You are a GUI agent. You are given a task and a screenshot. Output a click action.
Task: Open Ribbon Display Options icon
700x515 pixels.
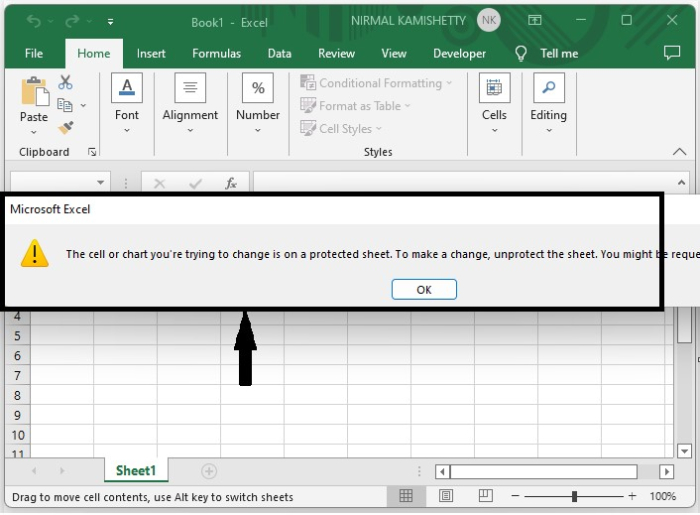click(534, 20)
